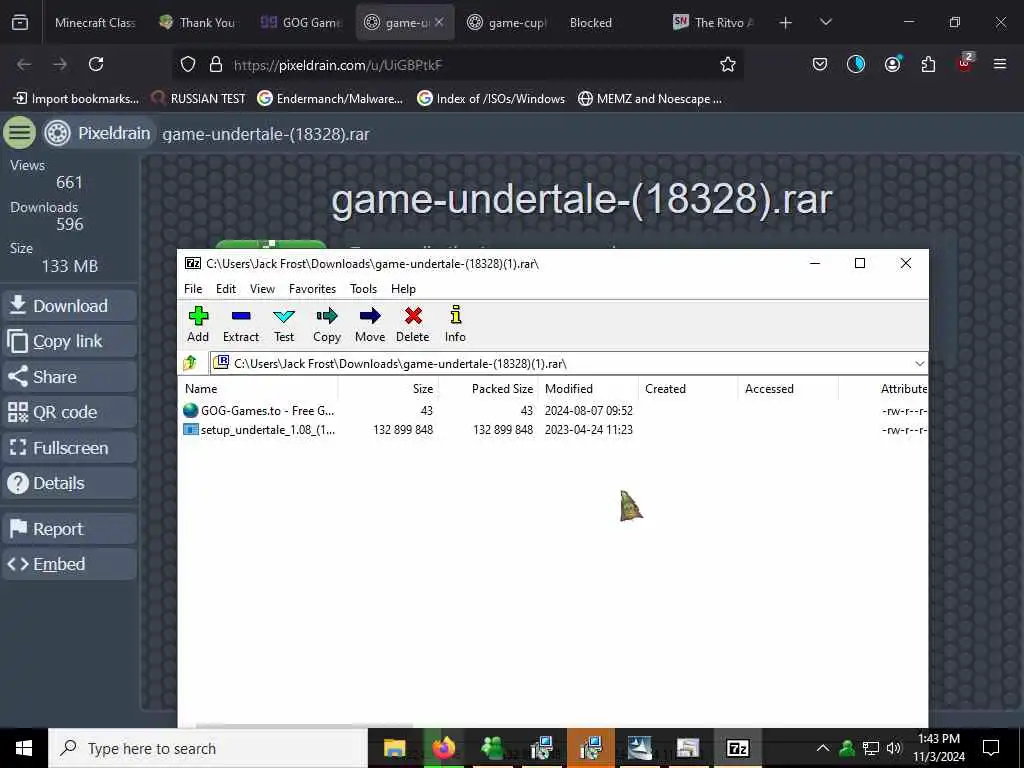1024x768 pixels.
Task: Open the Firefox account icon
Action: click(892, 64)
